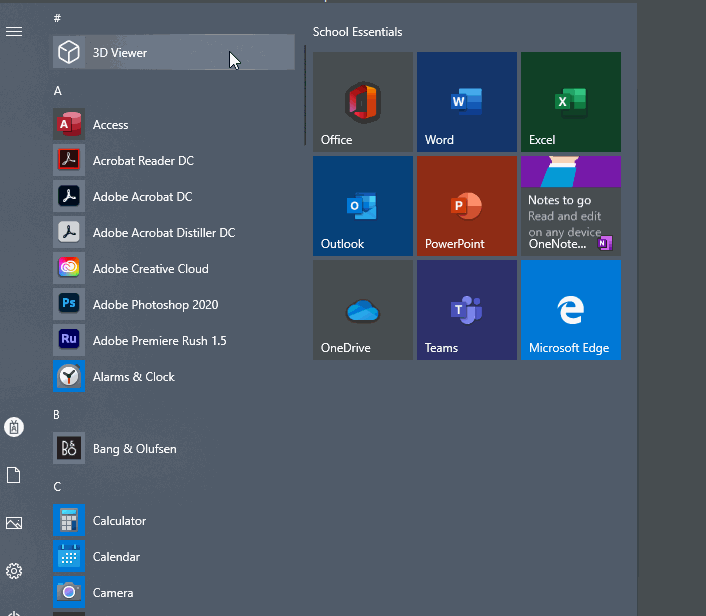Image resolution: width=706 pixels, height=616 pixels.
Task: Launch the Camera app
Action: [174, 593]
